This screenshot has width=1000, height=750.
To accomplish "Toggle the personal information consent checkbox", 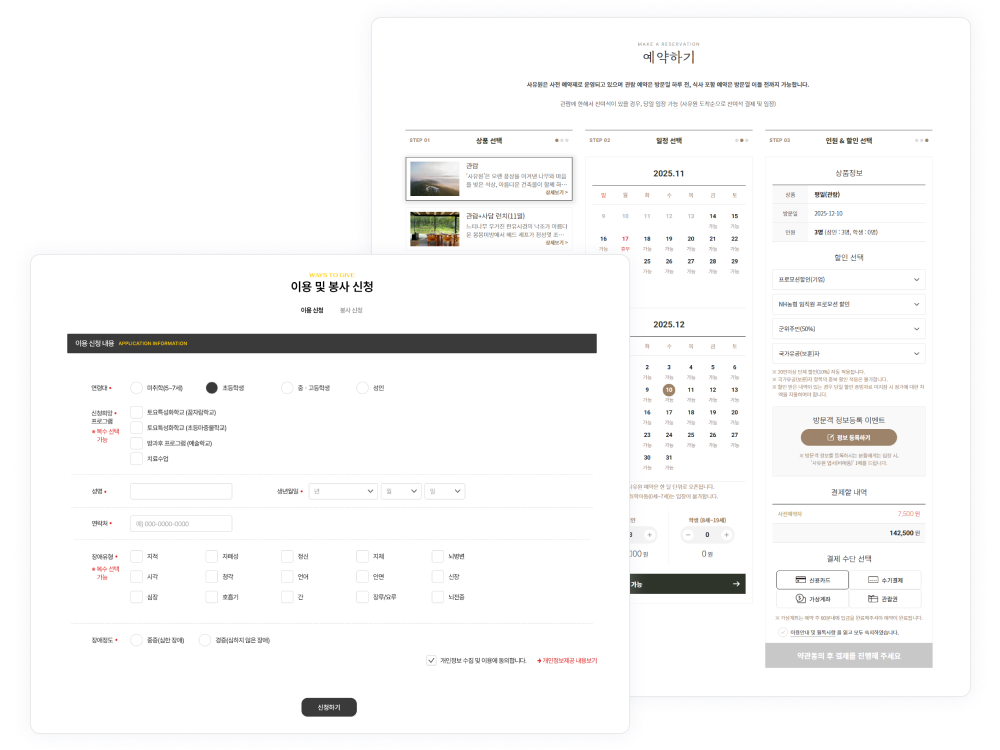I will pos(431,661).
